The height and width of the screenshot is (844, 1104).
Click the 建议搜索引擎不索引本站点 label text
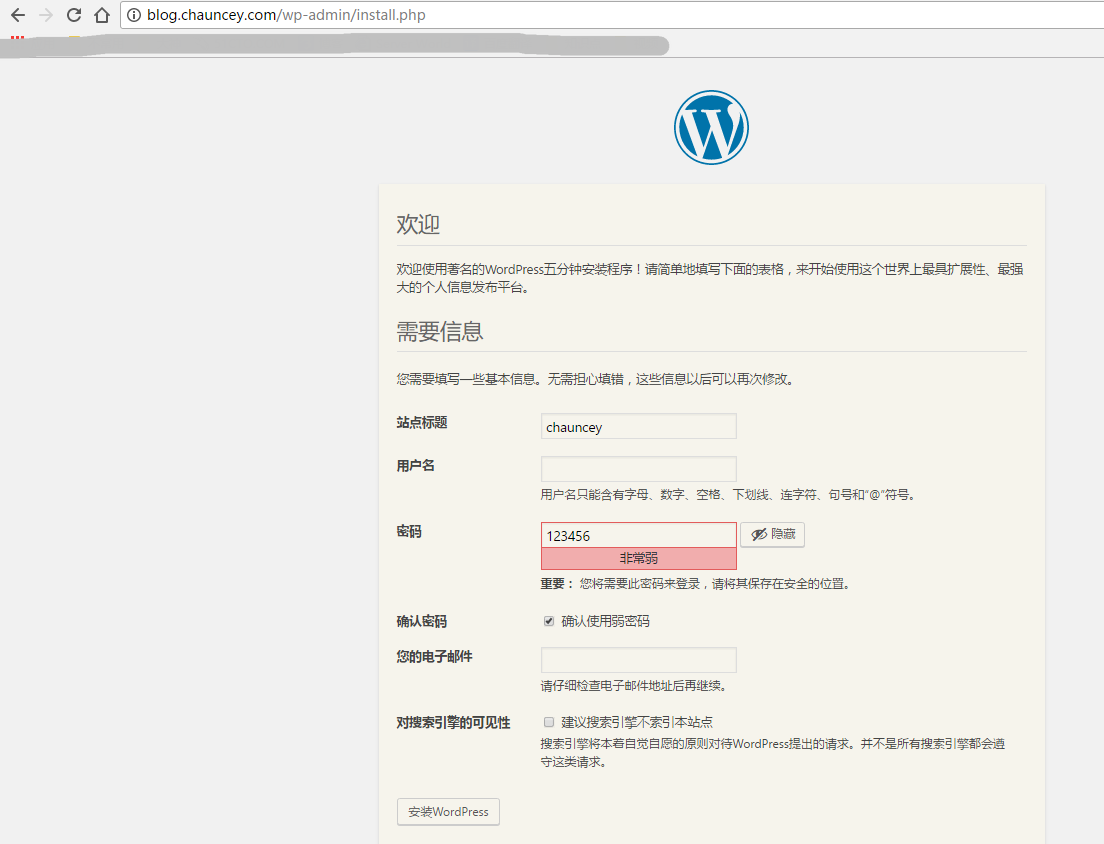coord(637,722)
